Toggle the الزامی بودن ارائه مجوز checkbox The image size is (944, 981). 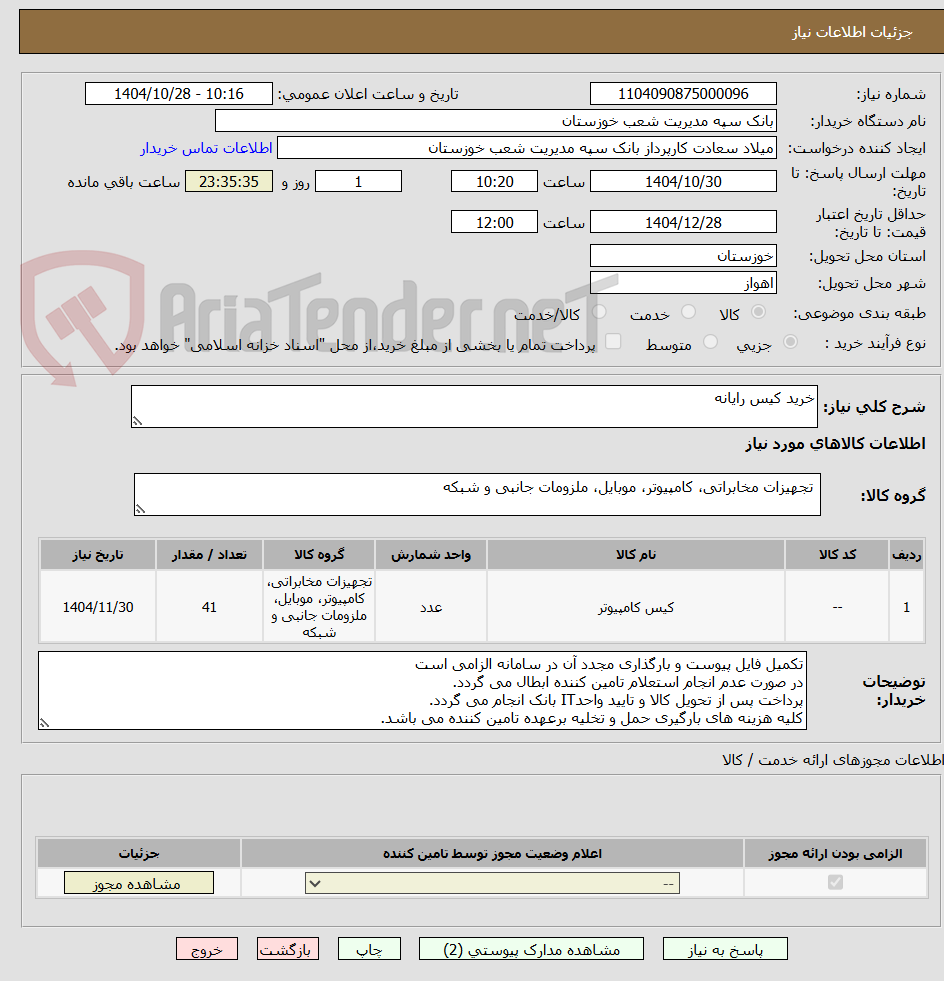tap(835, 882)
